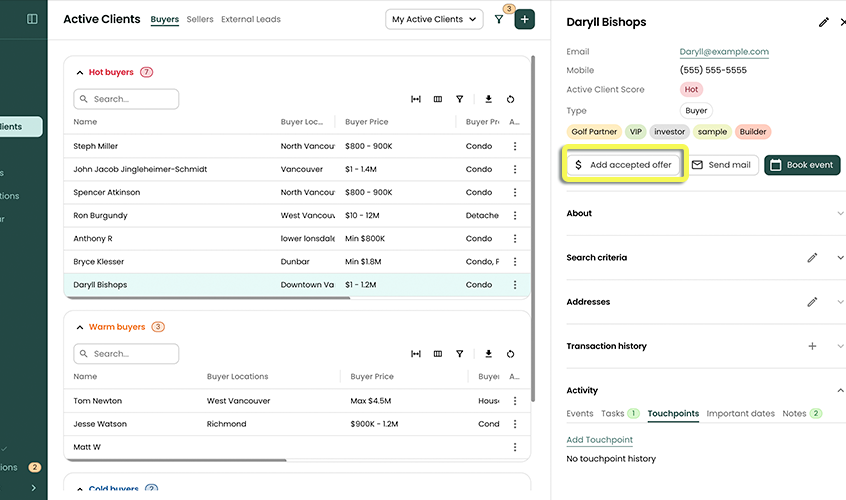The height and width of the screenshot is (500, 846).
Task: Add a transaction history entry via plus
Action: click(812, 346)
